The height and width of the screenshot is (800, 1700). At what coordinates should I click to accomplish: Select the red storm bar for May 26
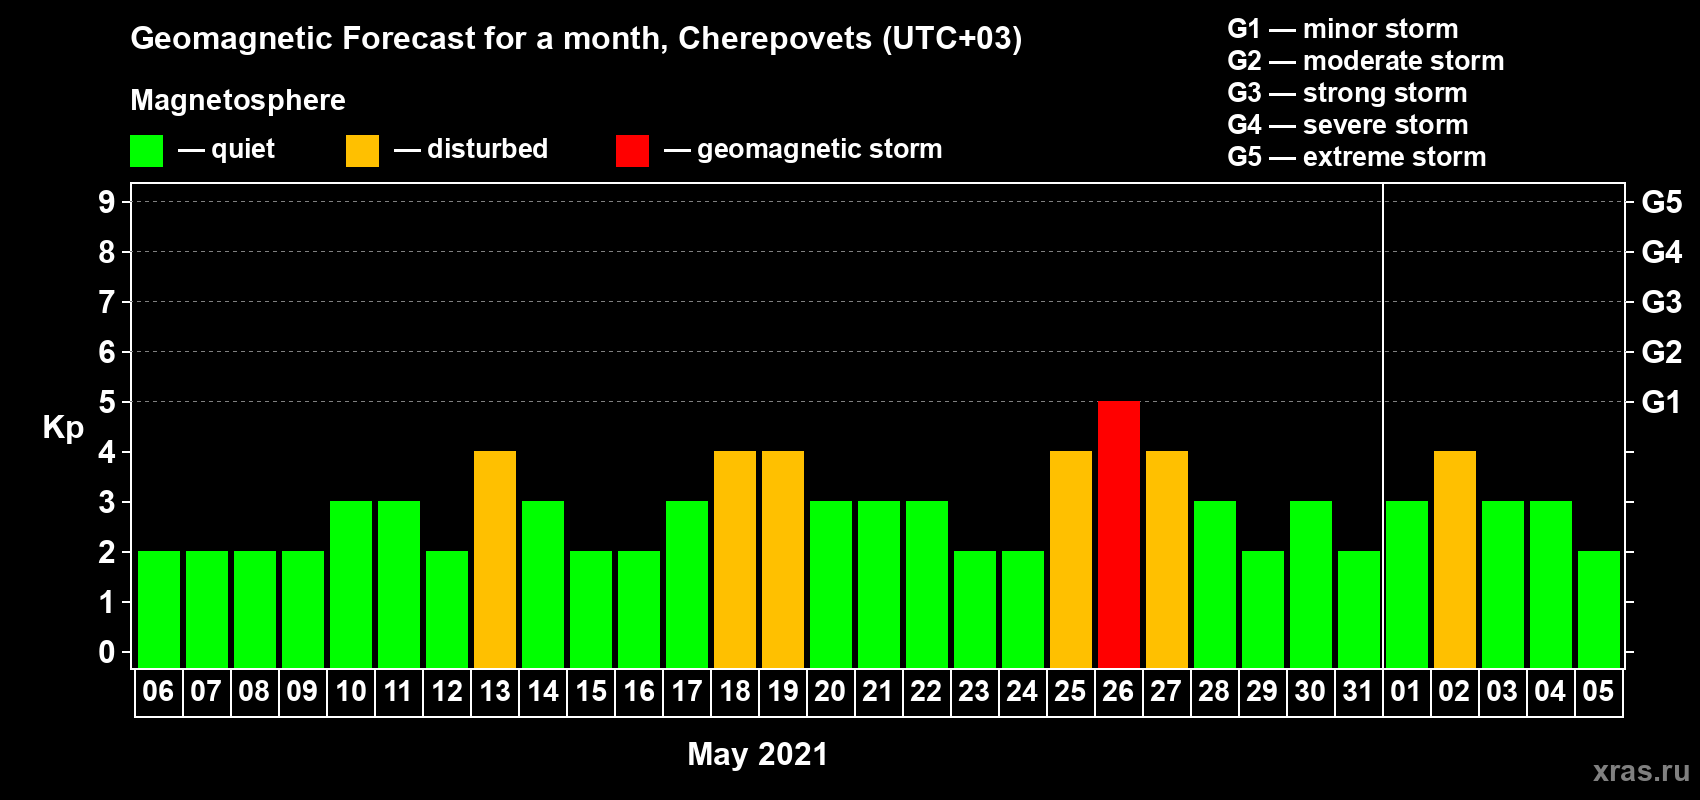click(x=1119, y=535)
